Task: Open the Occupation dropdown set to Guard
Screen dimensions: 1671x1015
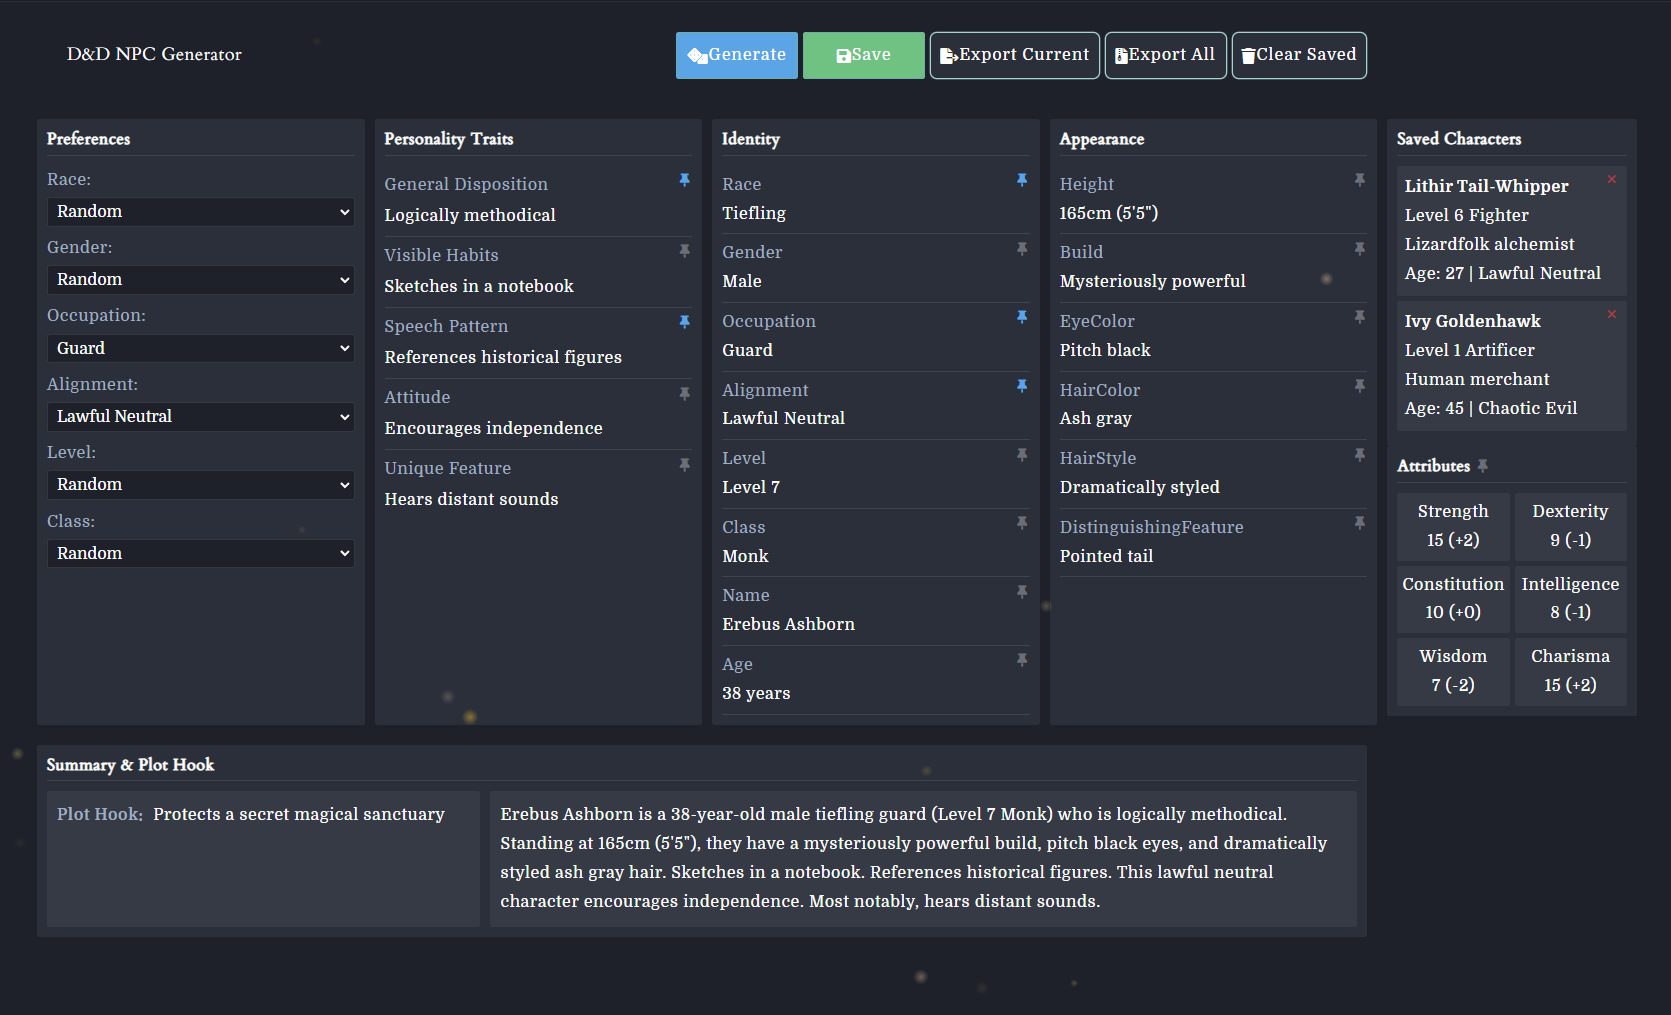Action: point(201,348)
